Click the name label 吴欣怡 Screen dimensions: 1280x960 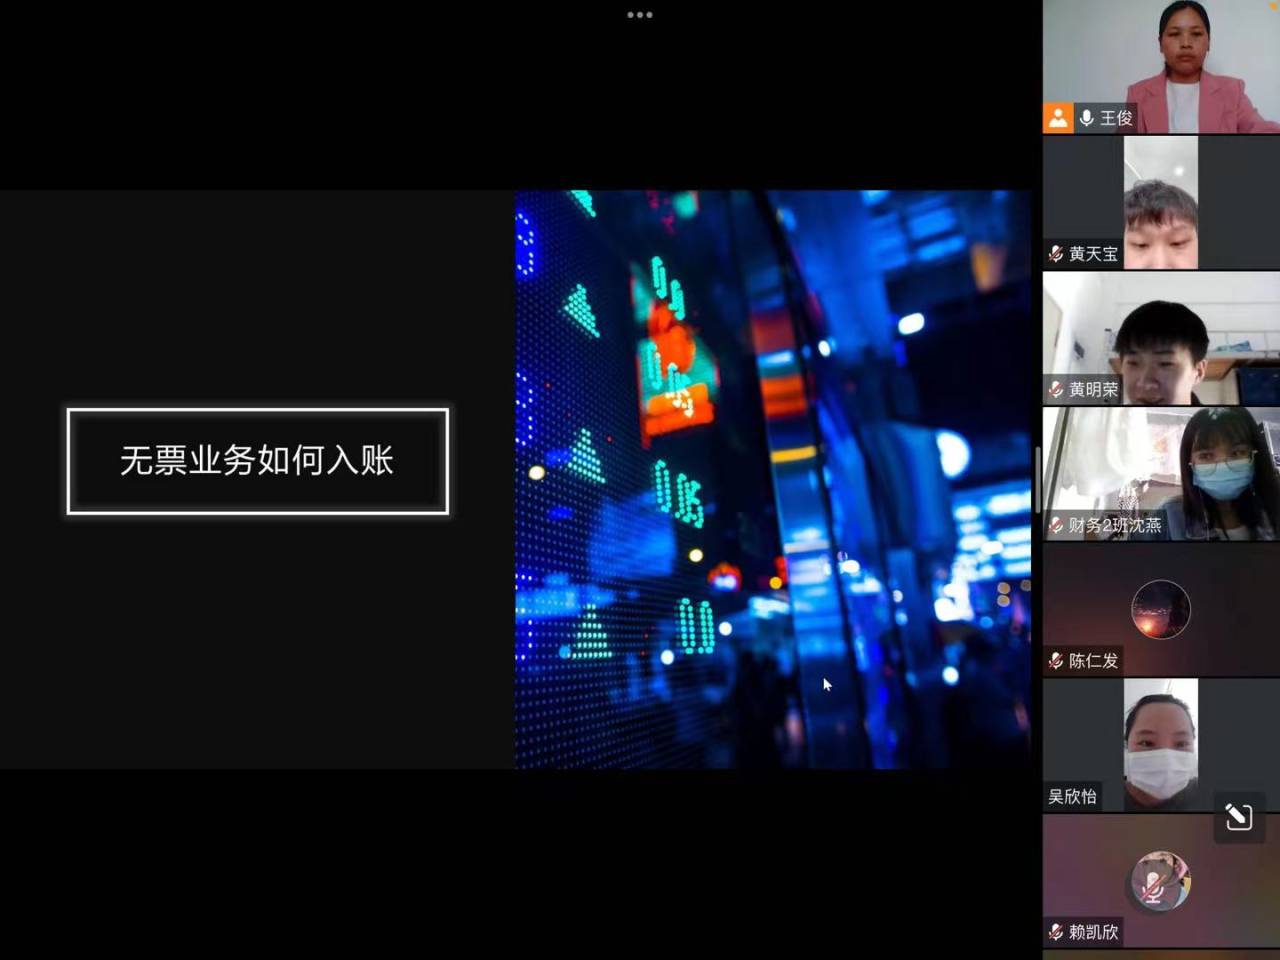1072,796
